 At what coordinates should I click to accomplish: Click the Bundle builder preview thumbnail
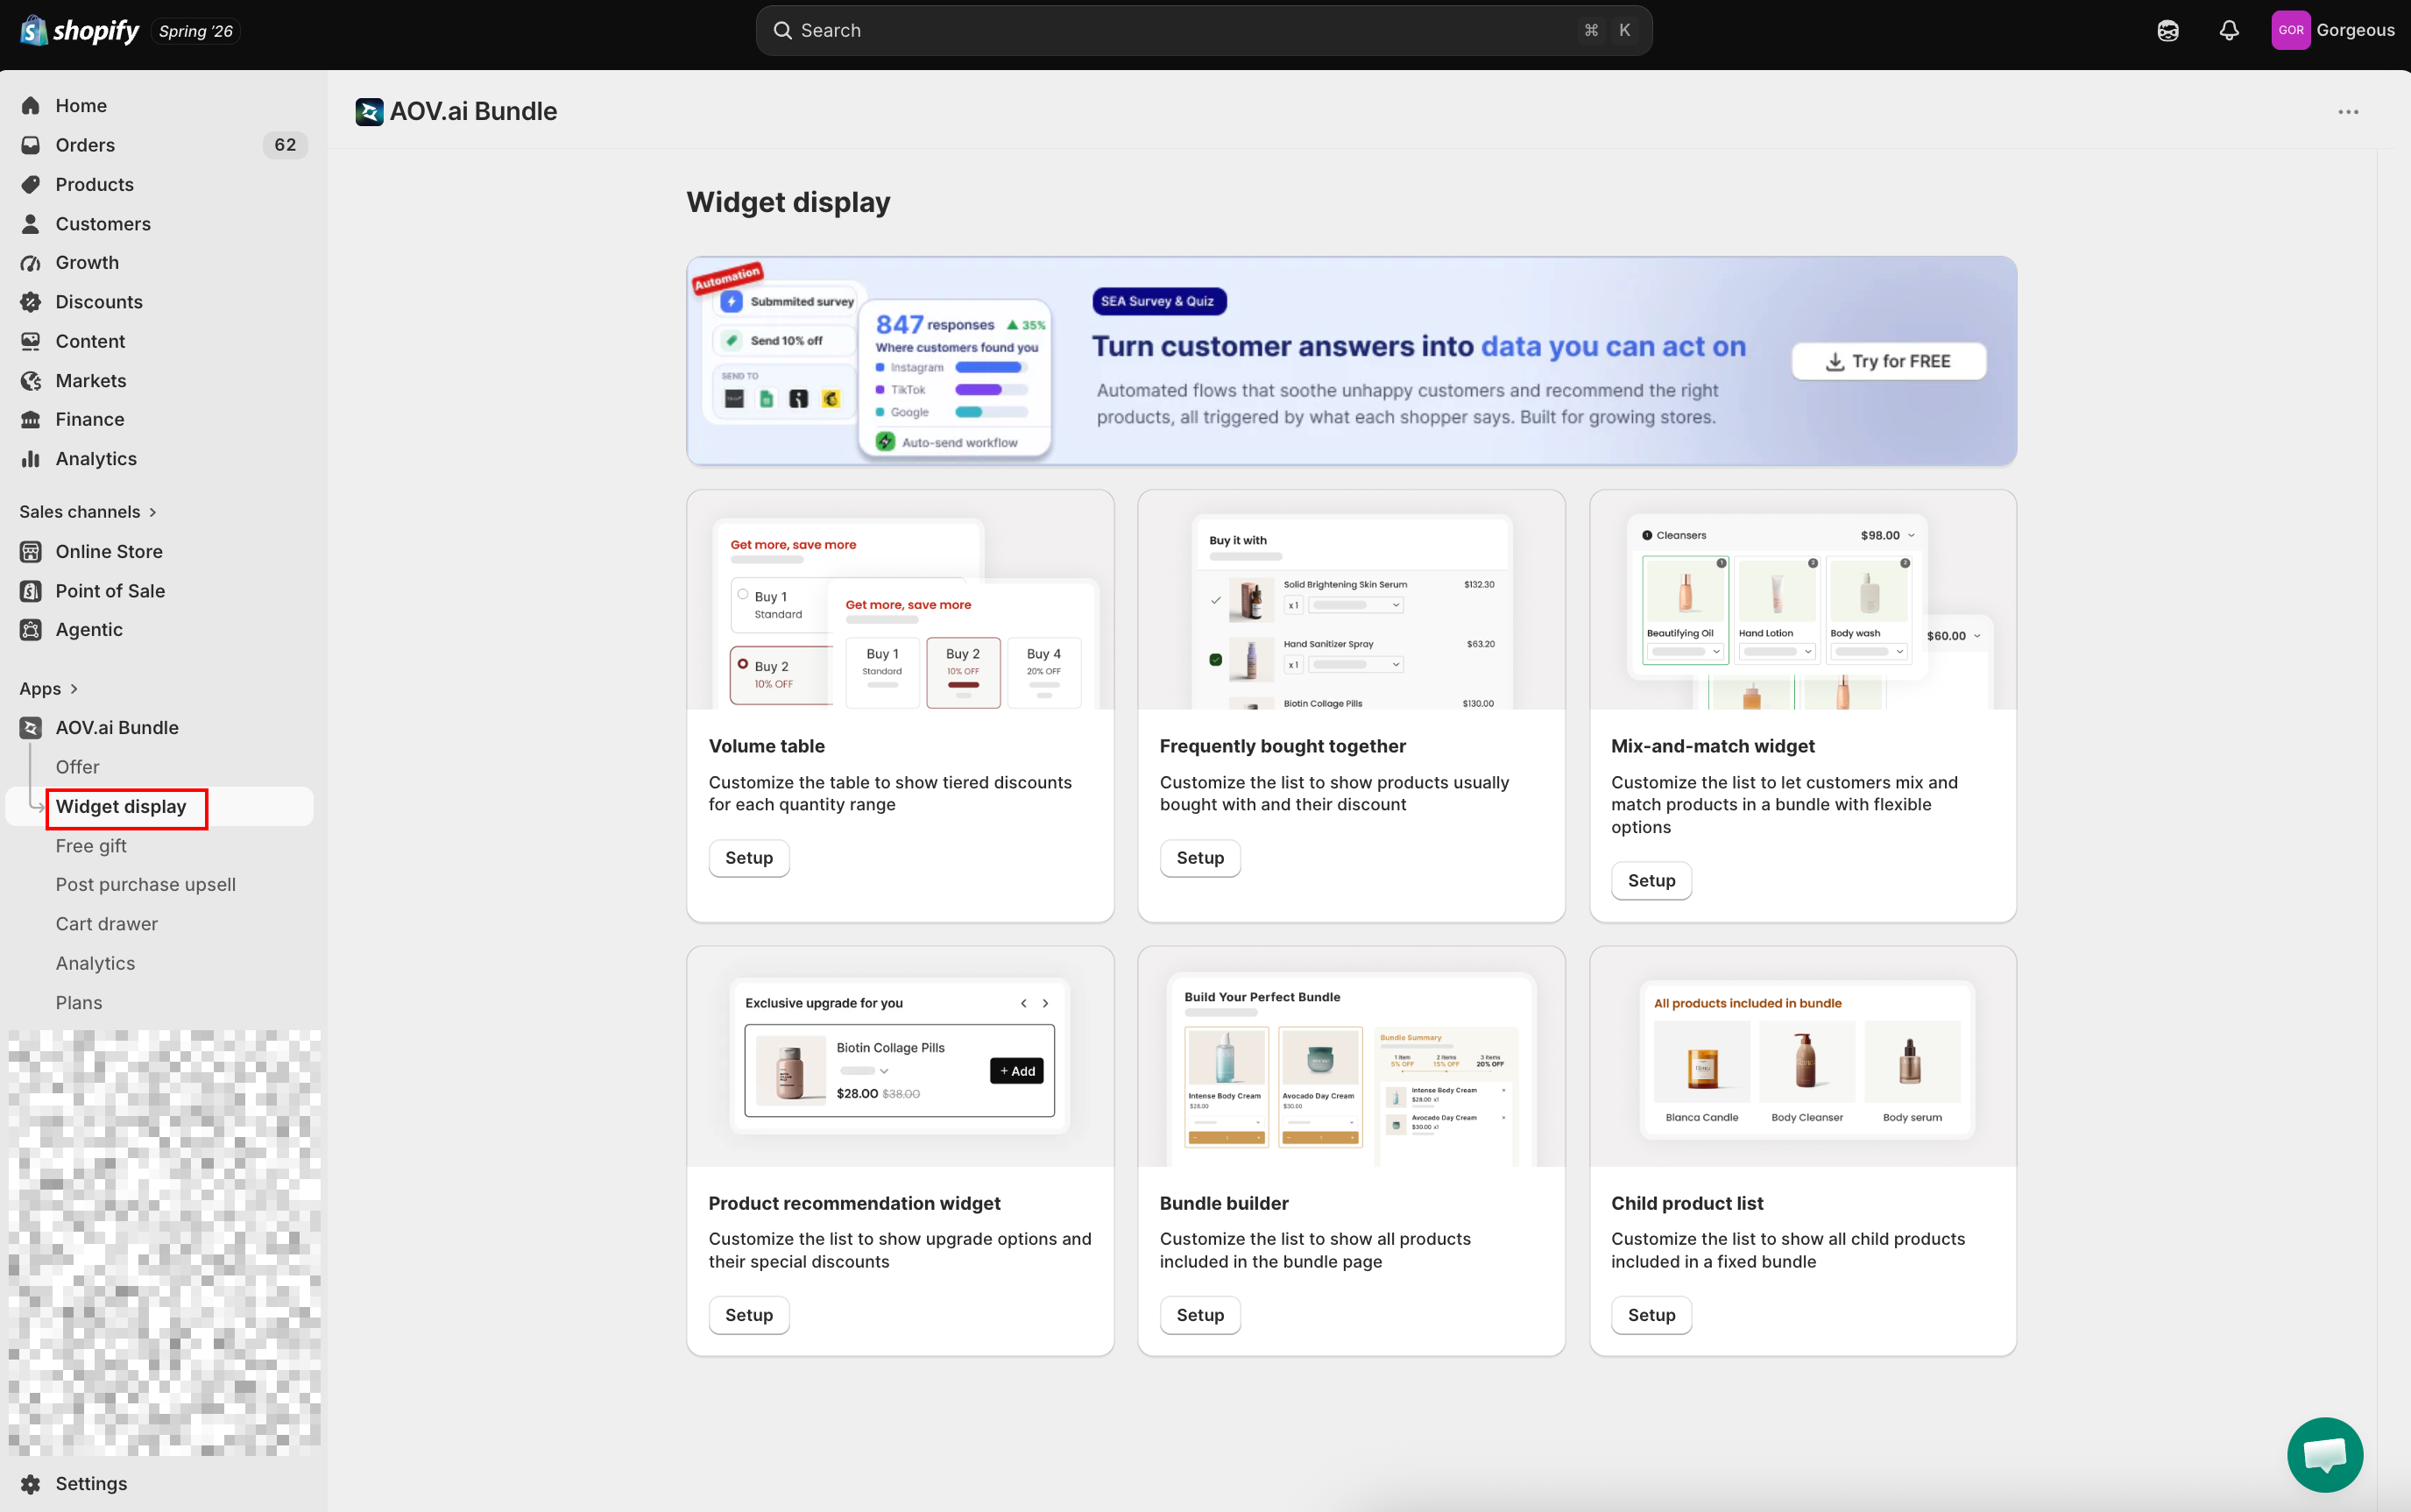click(x=1351, y=1057)
